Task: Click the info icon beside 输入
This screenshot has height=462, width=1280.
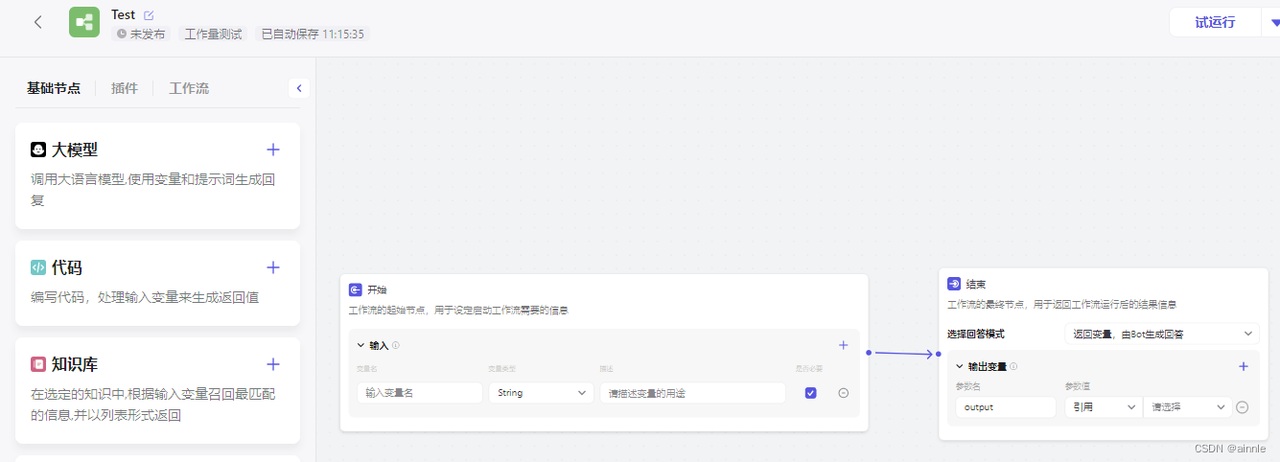Action: 396,345
